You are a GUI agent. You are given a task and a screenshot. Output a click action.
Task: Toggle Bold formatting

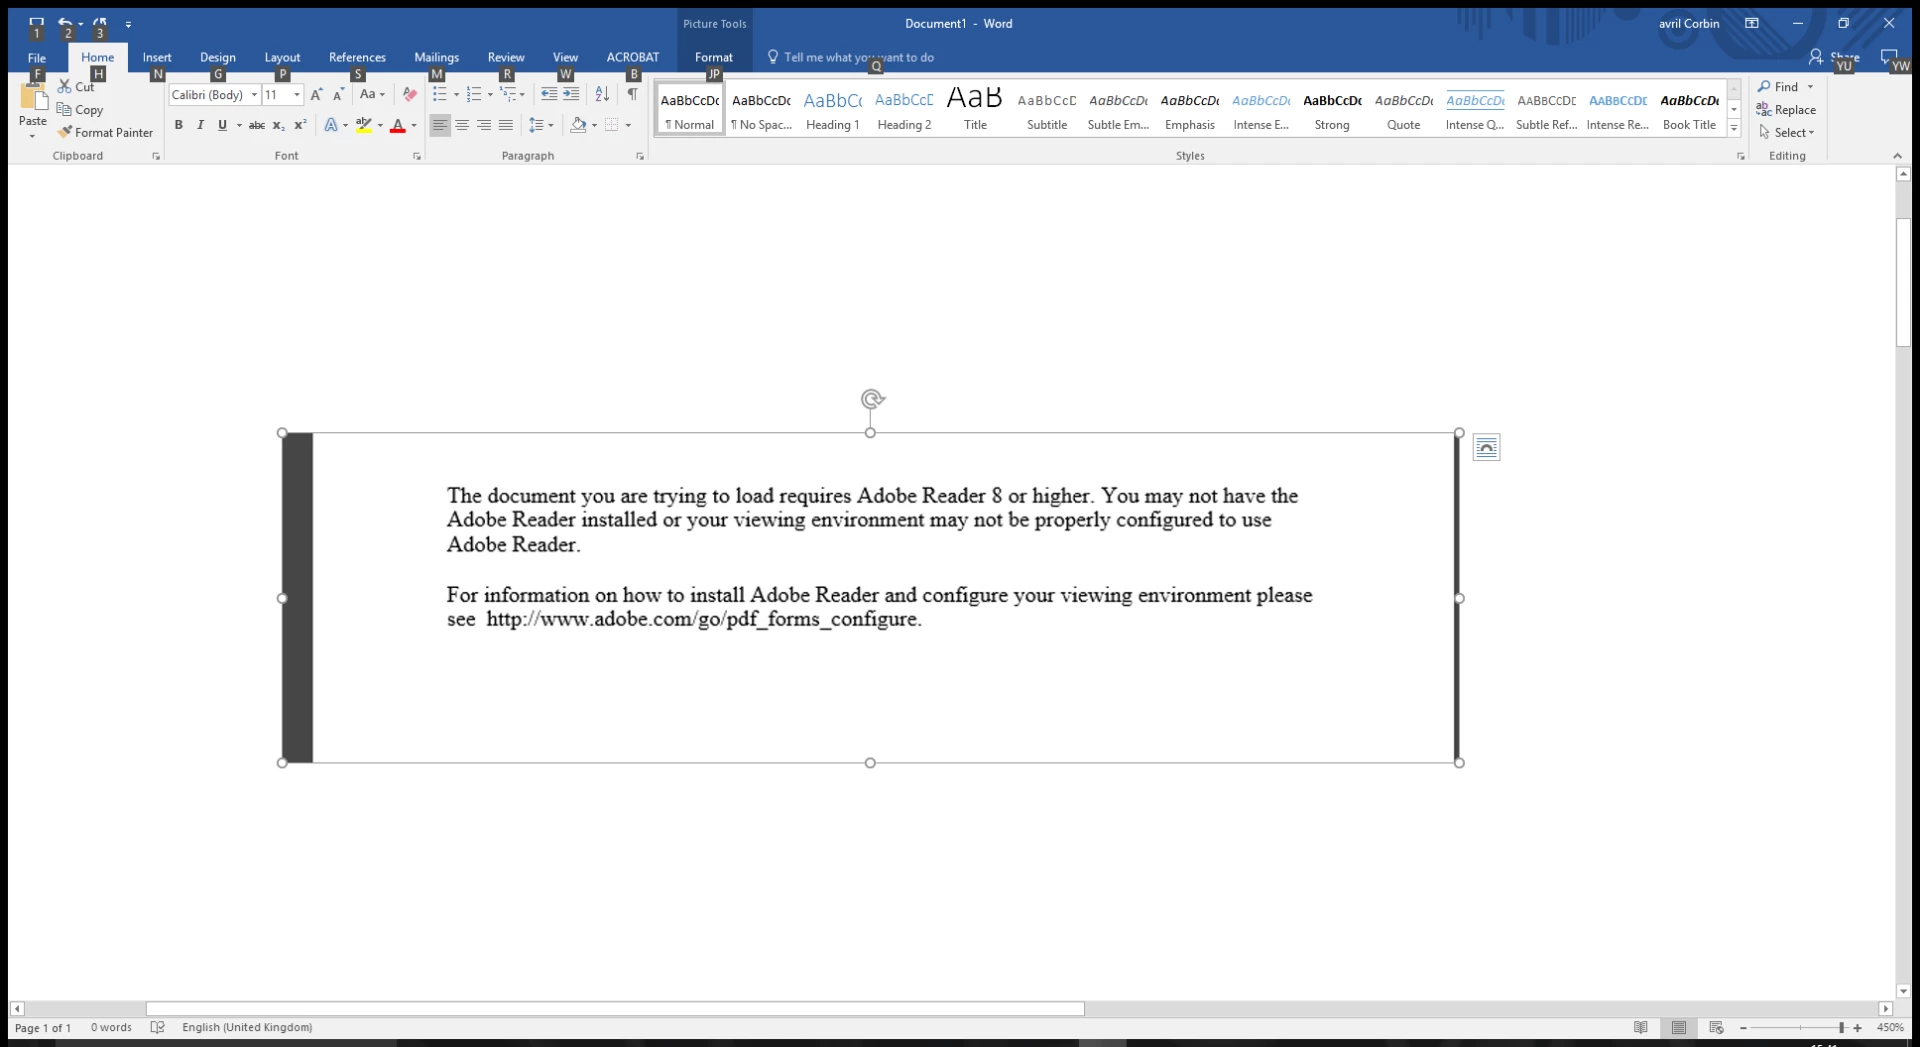179,125
